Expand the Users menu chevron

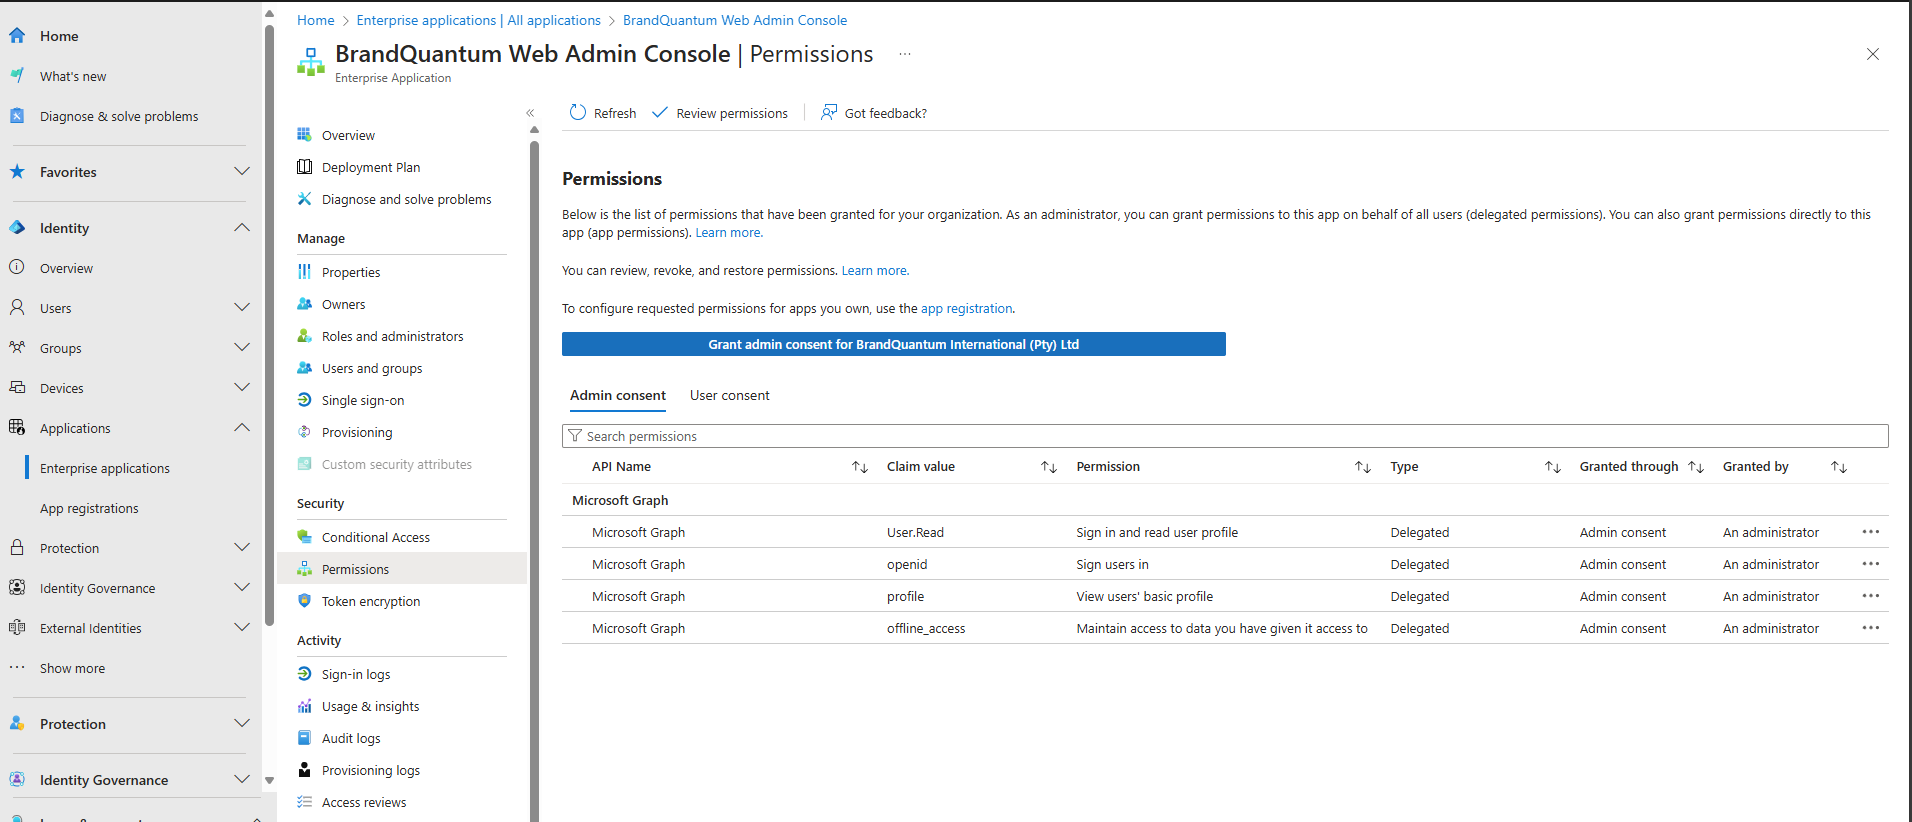coord(242,307)
